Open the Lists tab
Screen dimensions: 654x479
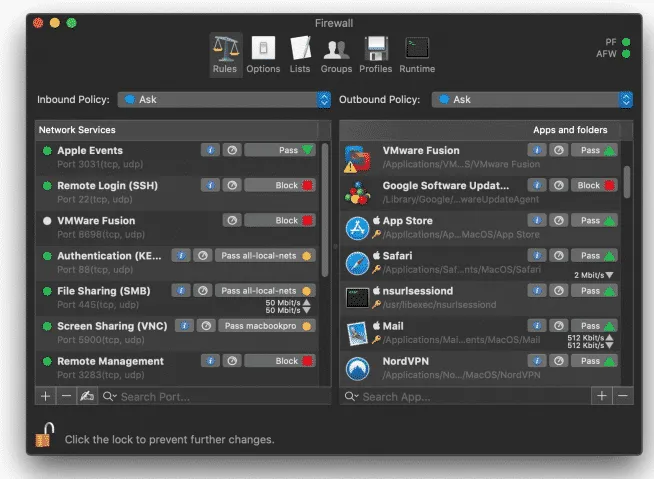pyautogui.click(x=300, y=55)
